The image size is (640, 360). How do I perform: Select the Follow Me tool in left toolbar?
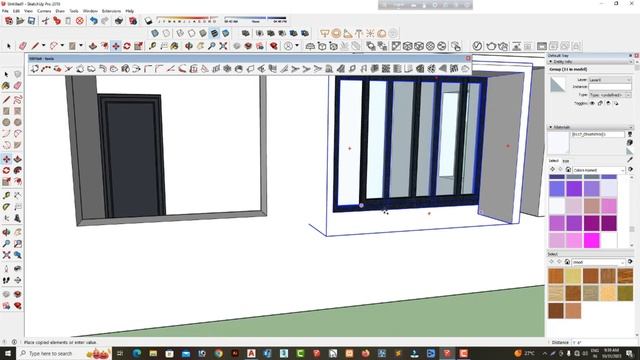coord(18,171)
